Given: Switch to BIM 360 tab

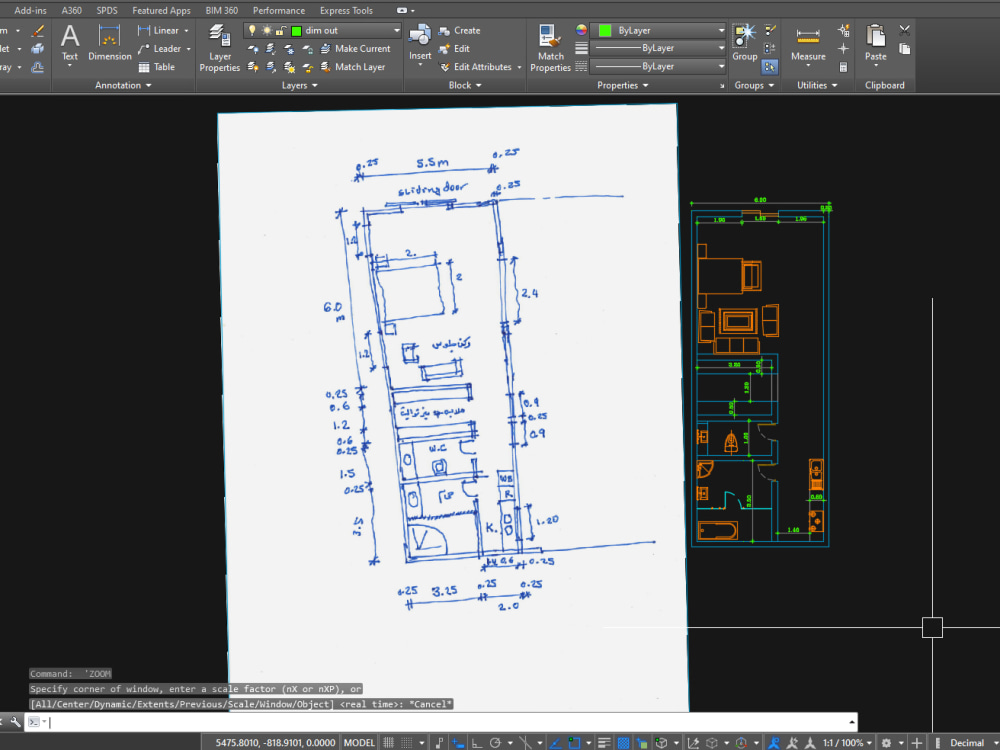Looking at the screenshot, I should point(221,10).
